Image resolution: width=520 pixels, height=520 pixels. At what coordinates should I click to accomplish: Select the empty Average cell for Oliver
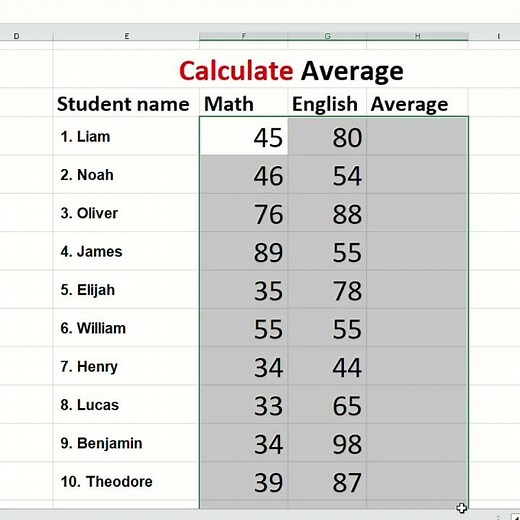[x=418, y=213]
